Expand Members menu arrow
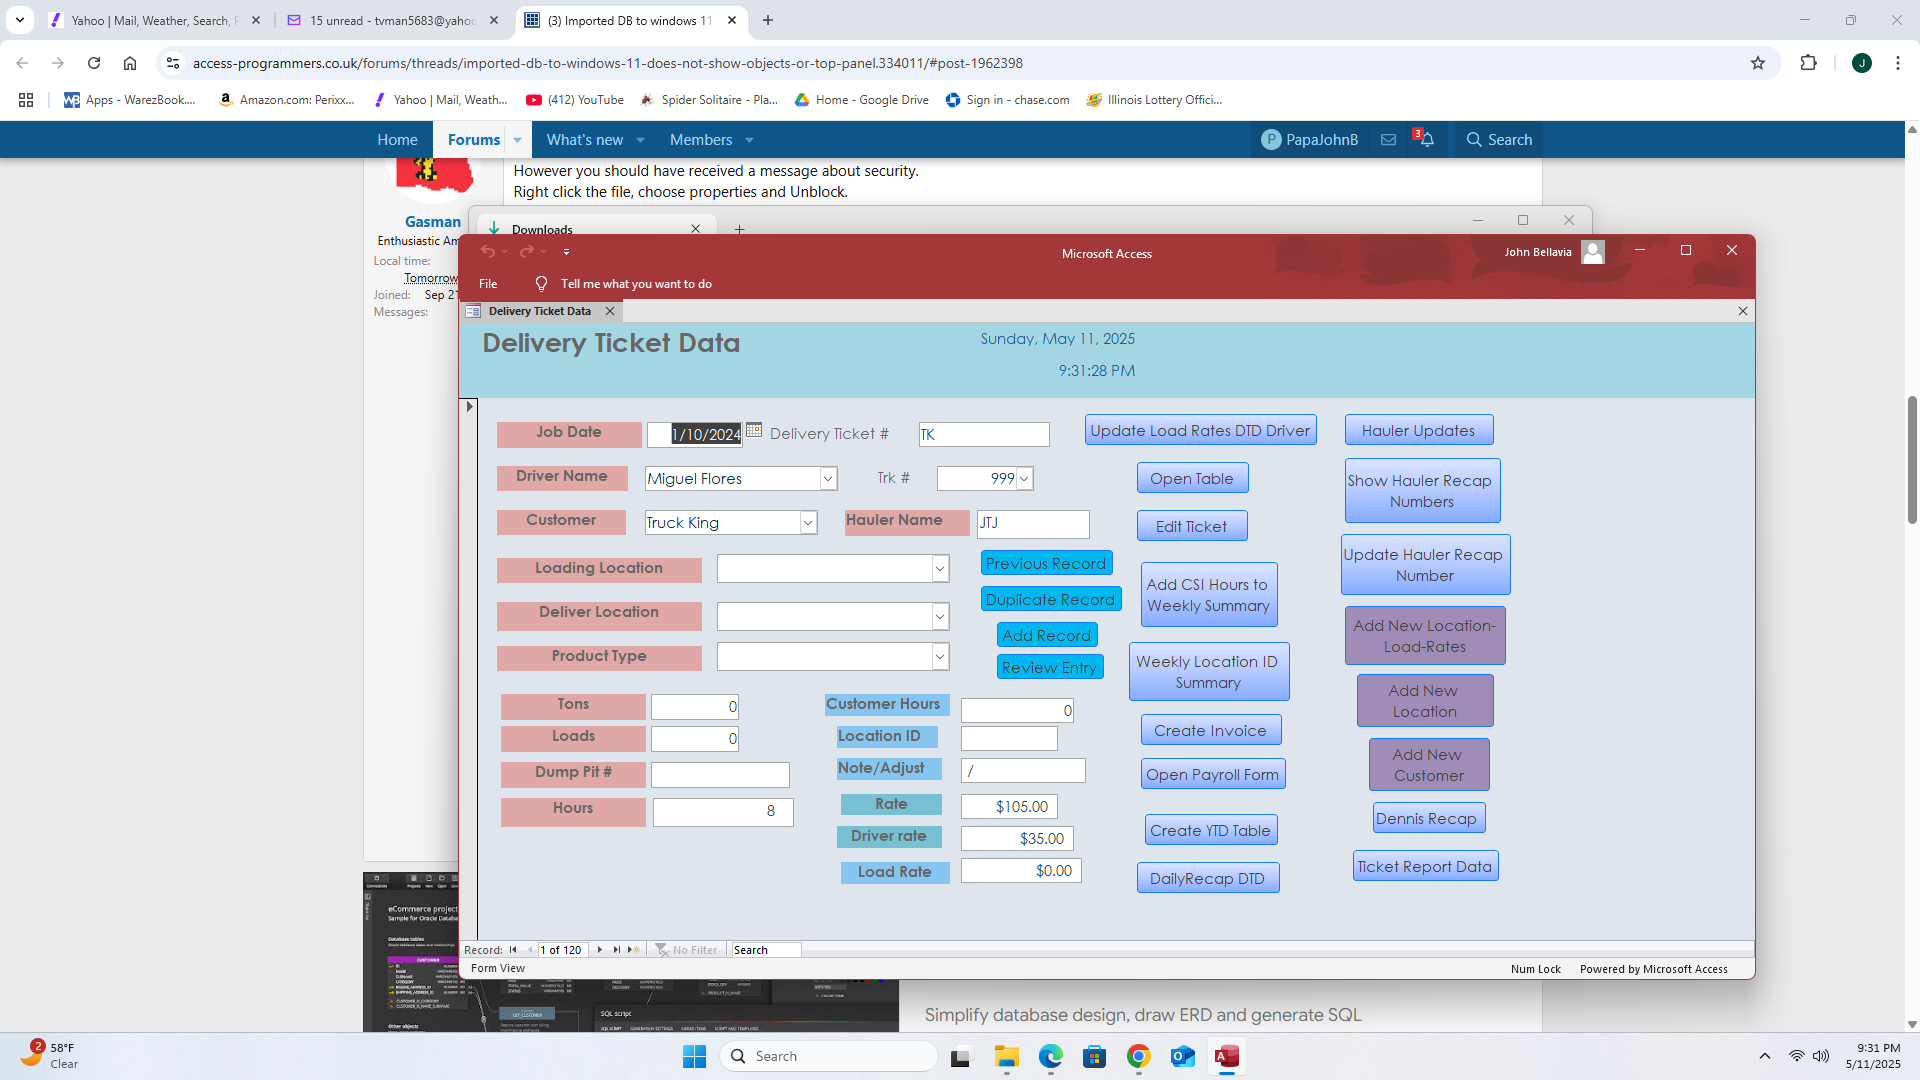The width and height of the screenshot is (1920, 1080). click(x=750, y=140)
